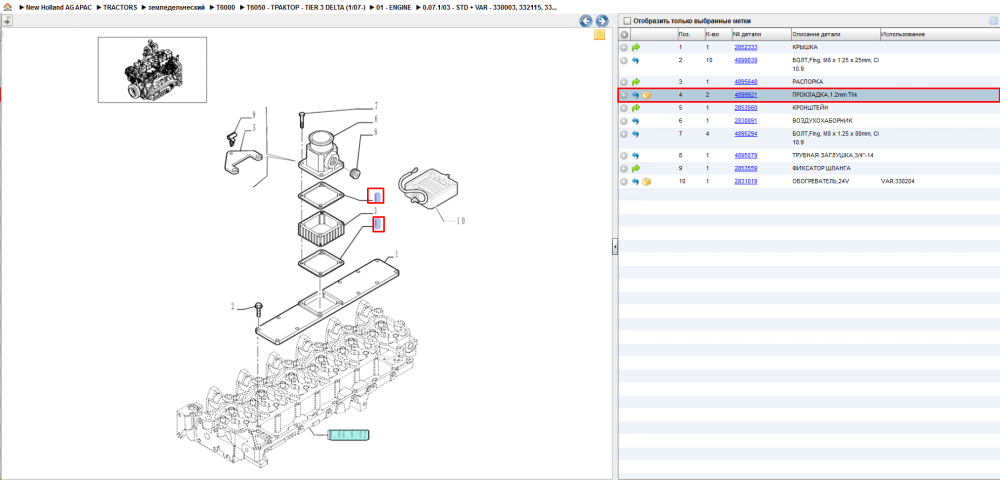Open column settings icon at table corner
1000x480 pixels.
[x=993, y=20]
